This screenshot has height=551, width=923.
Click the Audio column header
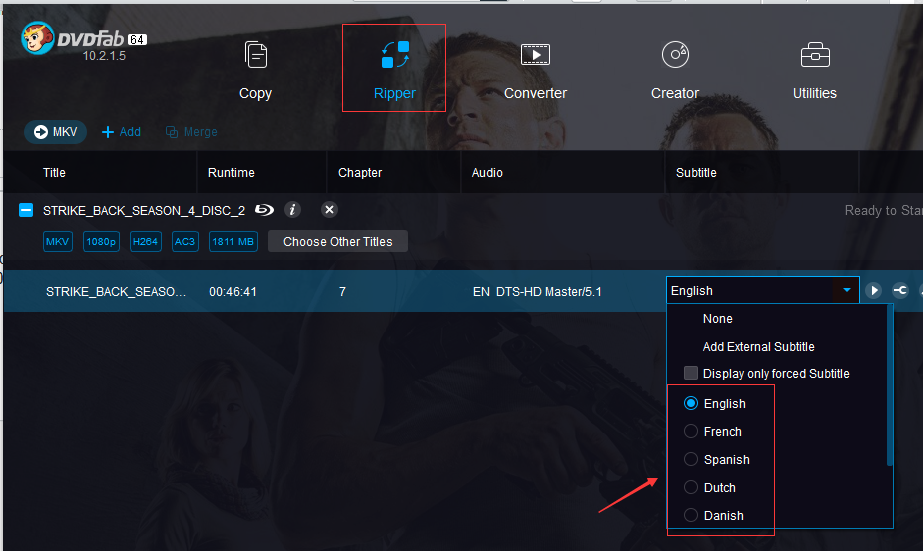[x=487, y=172]
